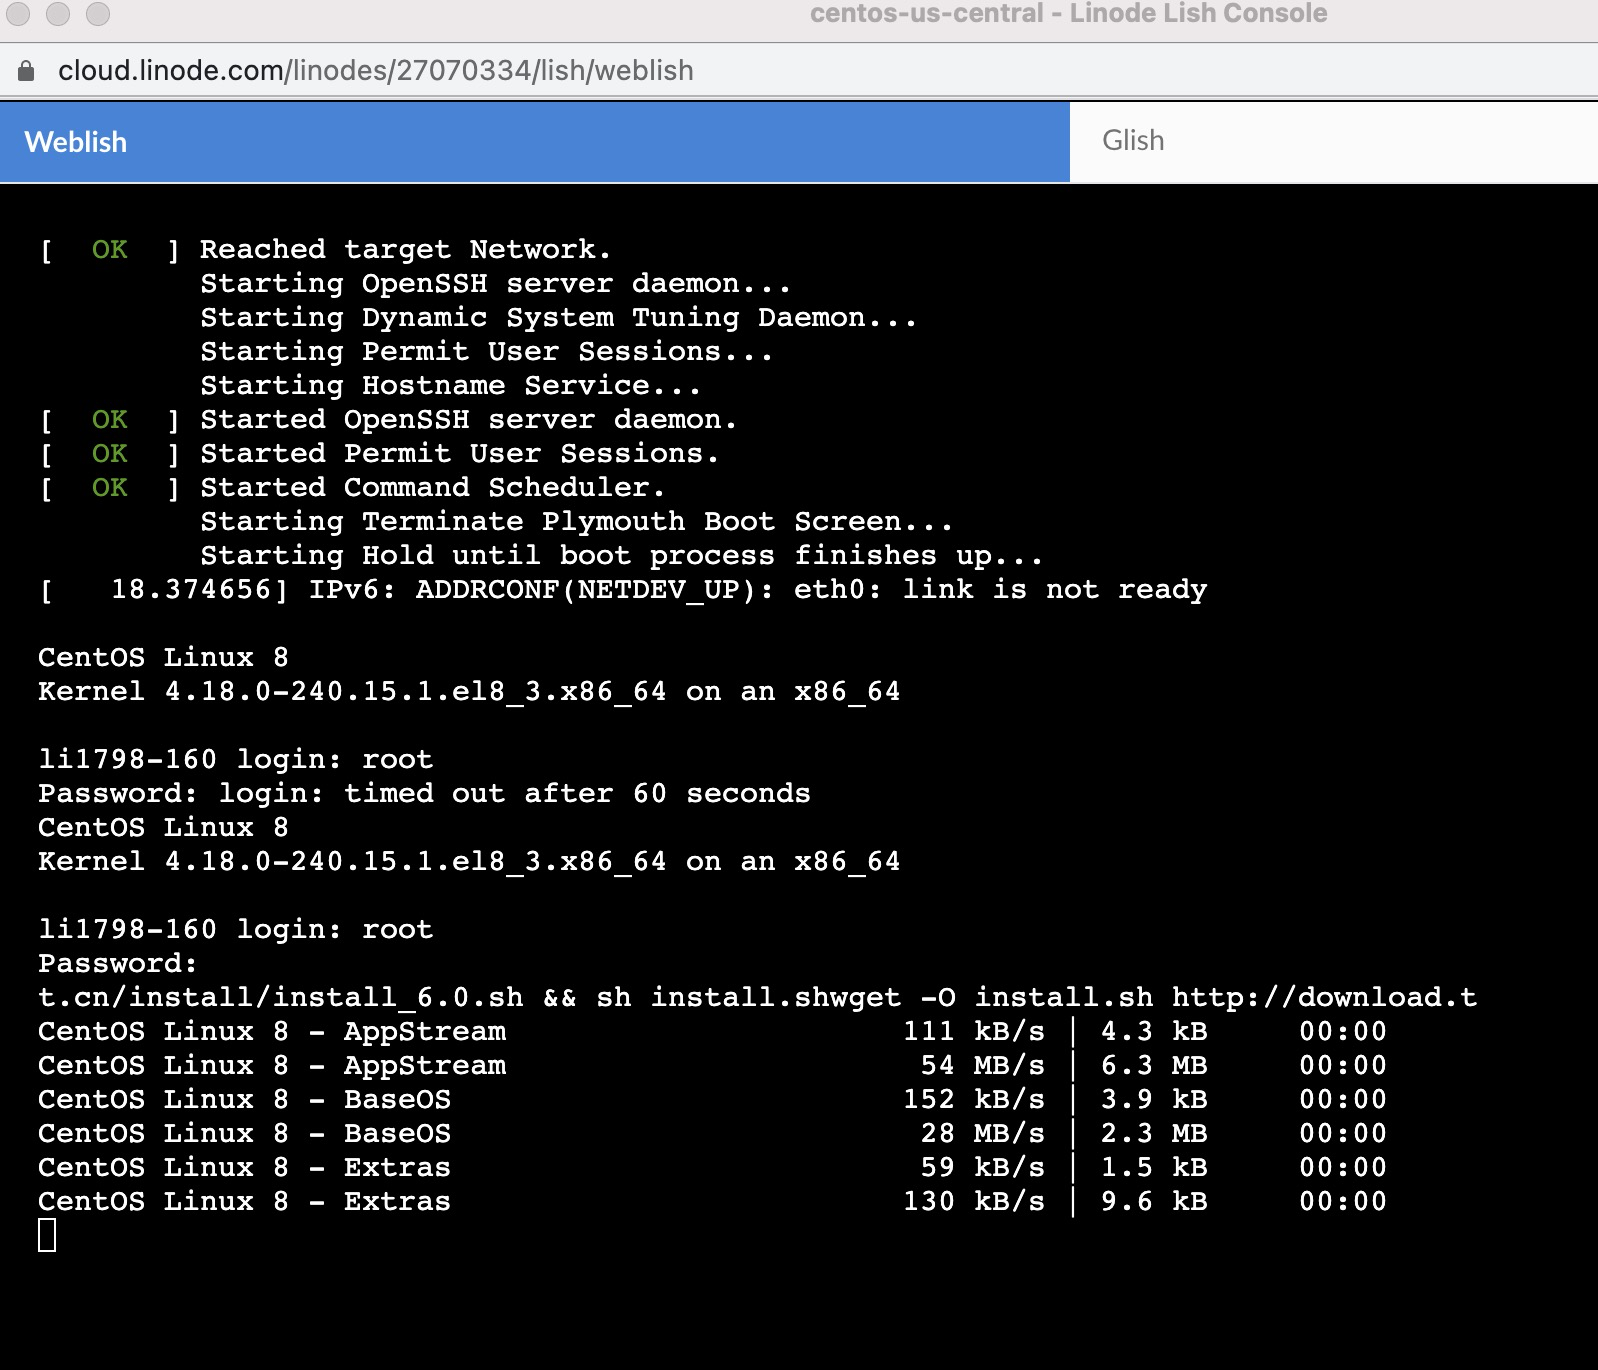The image size is (1598, 1370).
Task: Click the BaseOS row showing 28 MB/s
Action: pyautogui.click(x=710, y=1134)
